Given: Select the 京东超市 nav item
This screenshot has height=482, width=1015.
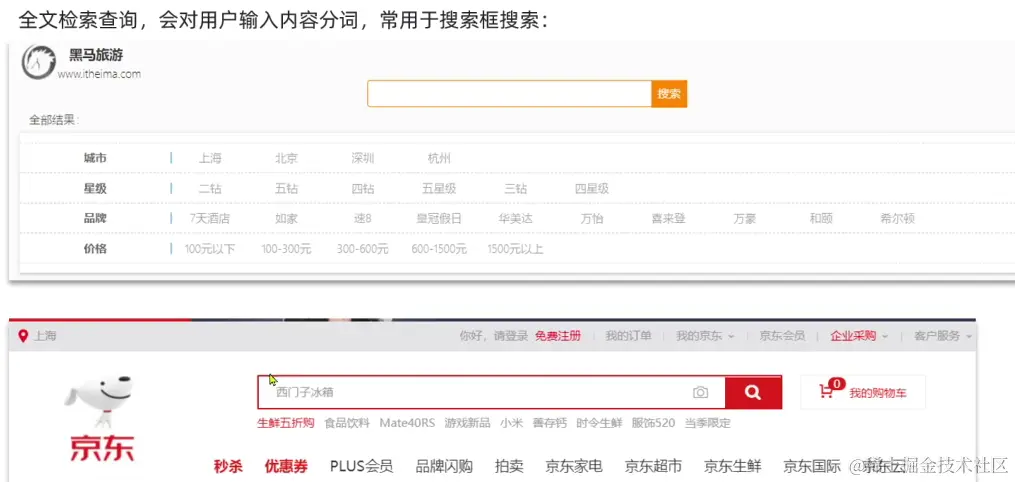Looking at the screenshot, I should click(x=653, y=466).
